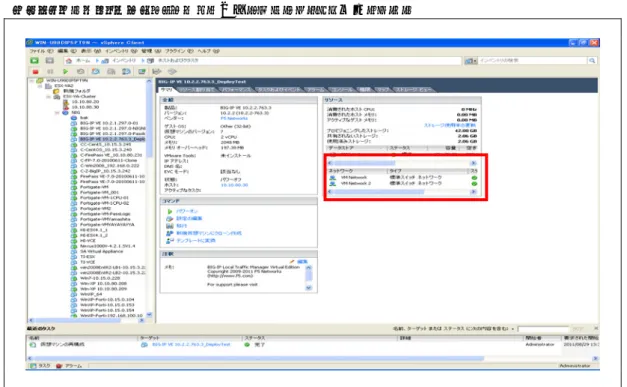Viewport: 627px width, 387px height.
Task: Collapse the WIN-U00DIPSFT9N root tree node
Action: click(32, 80)
